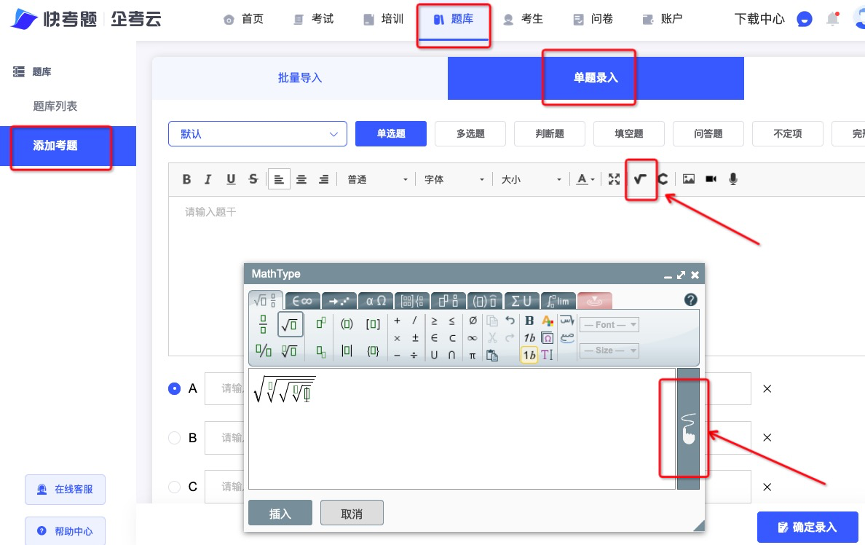Open 在线客服 online support
This screenshot has width=866, height=545.
coord(65,489)
